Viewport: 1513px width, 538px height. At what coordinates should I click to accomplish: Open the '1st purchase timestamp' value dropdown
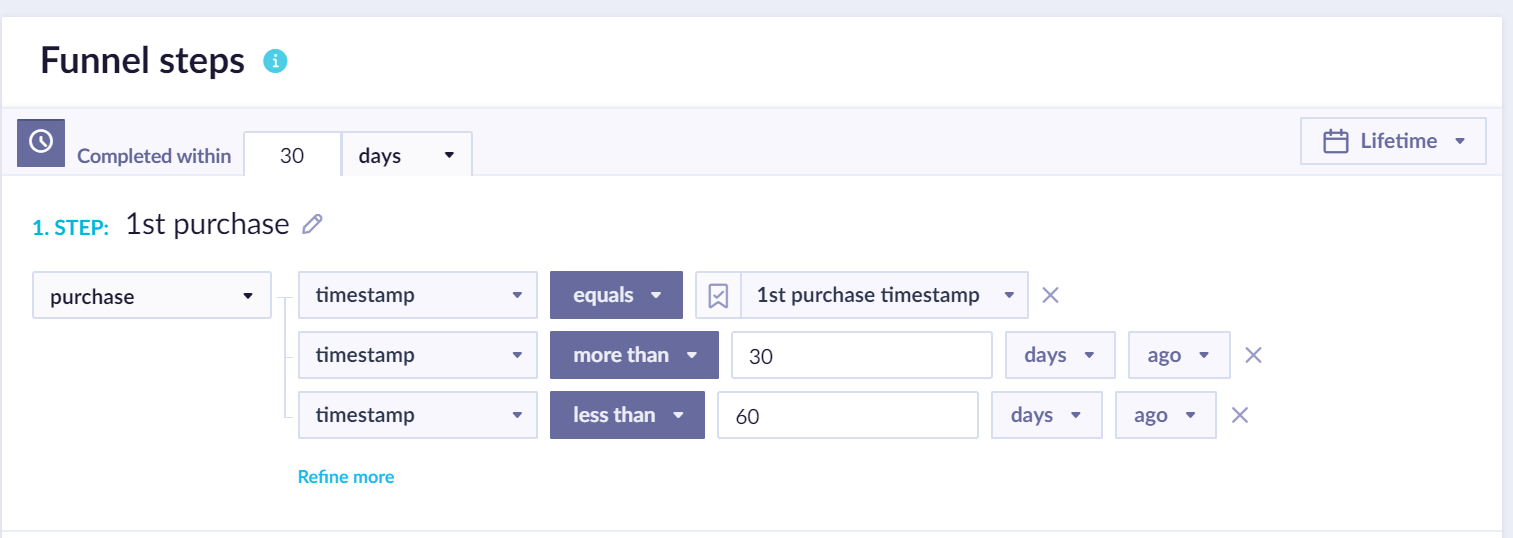[884, 295]
